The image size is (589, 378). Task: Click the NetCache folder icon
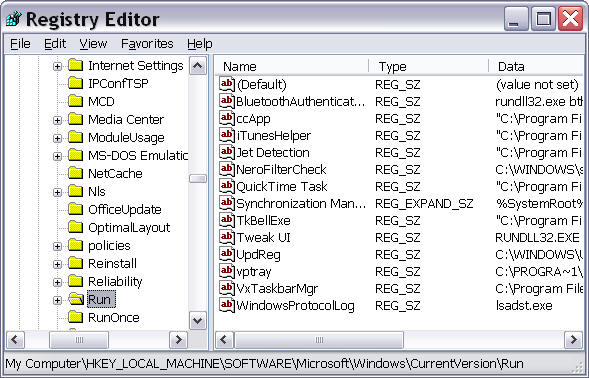pos(76,174)
